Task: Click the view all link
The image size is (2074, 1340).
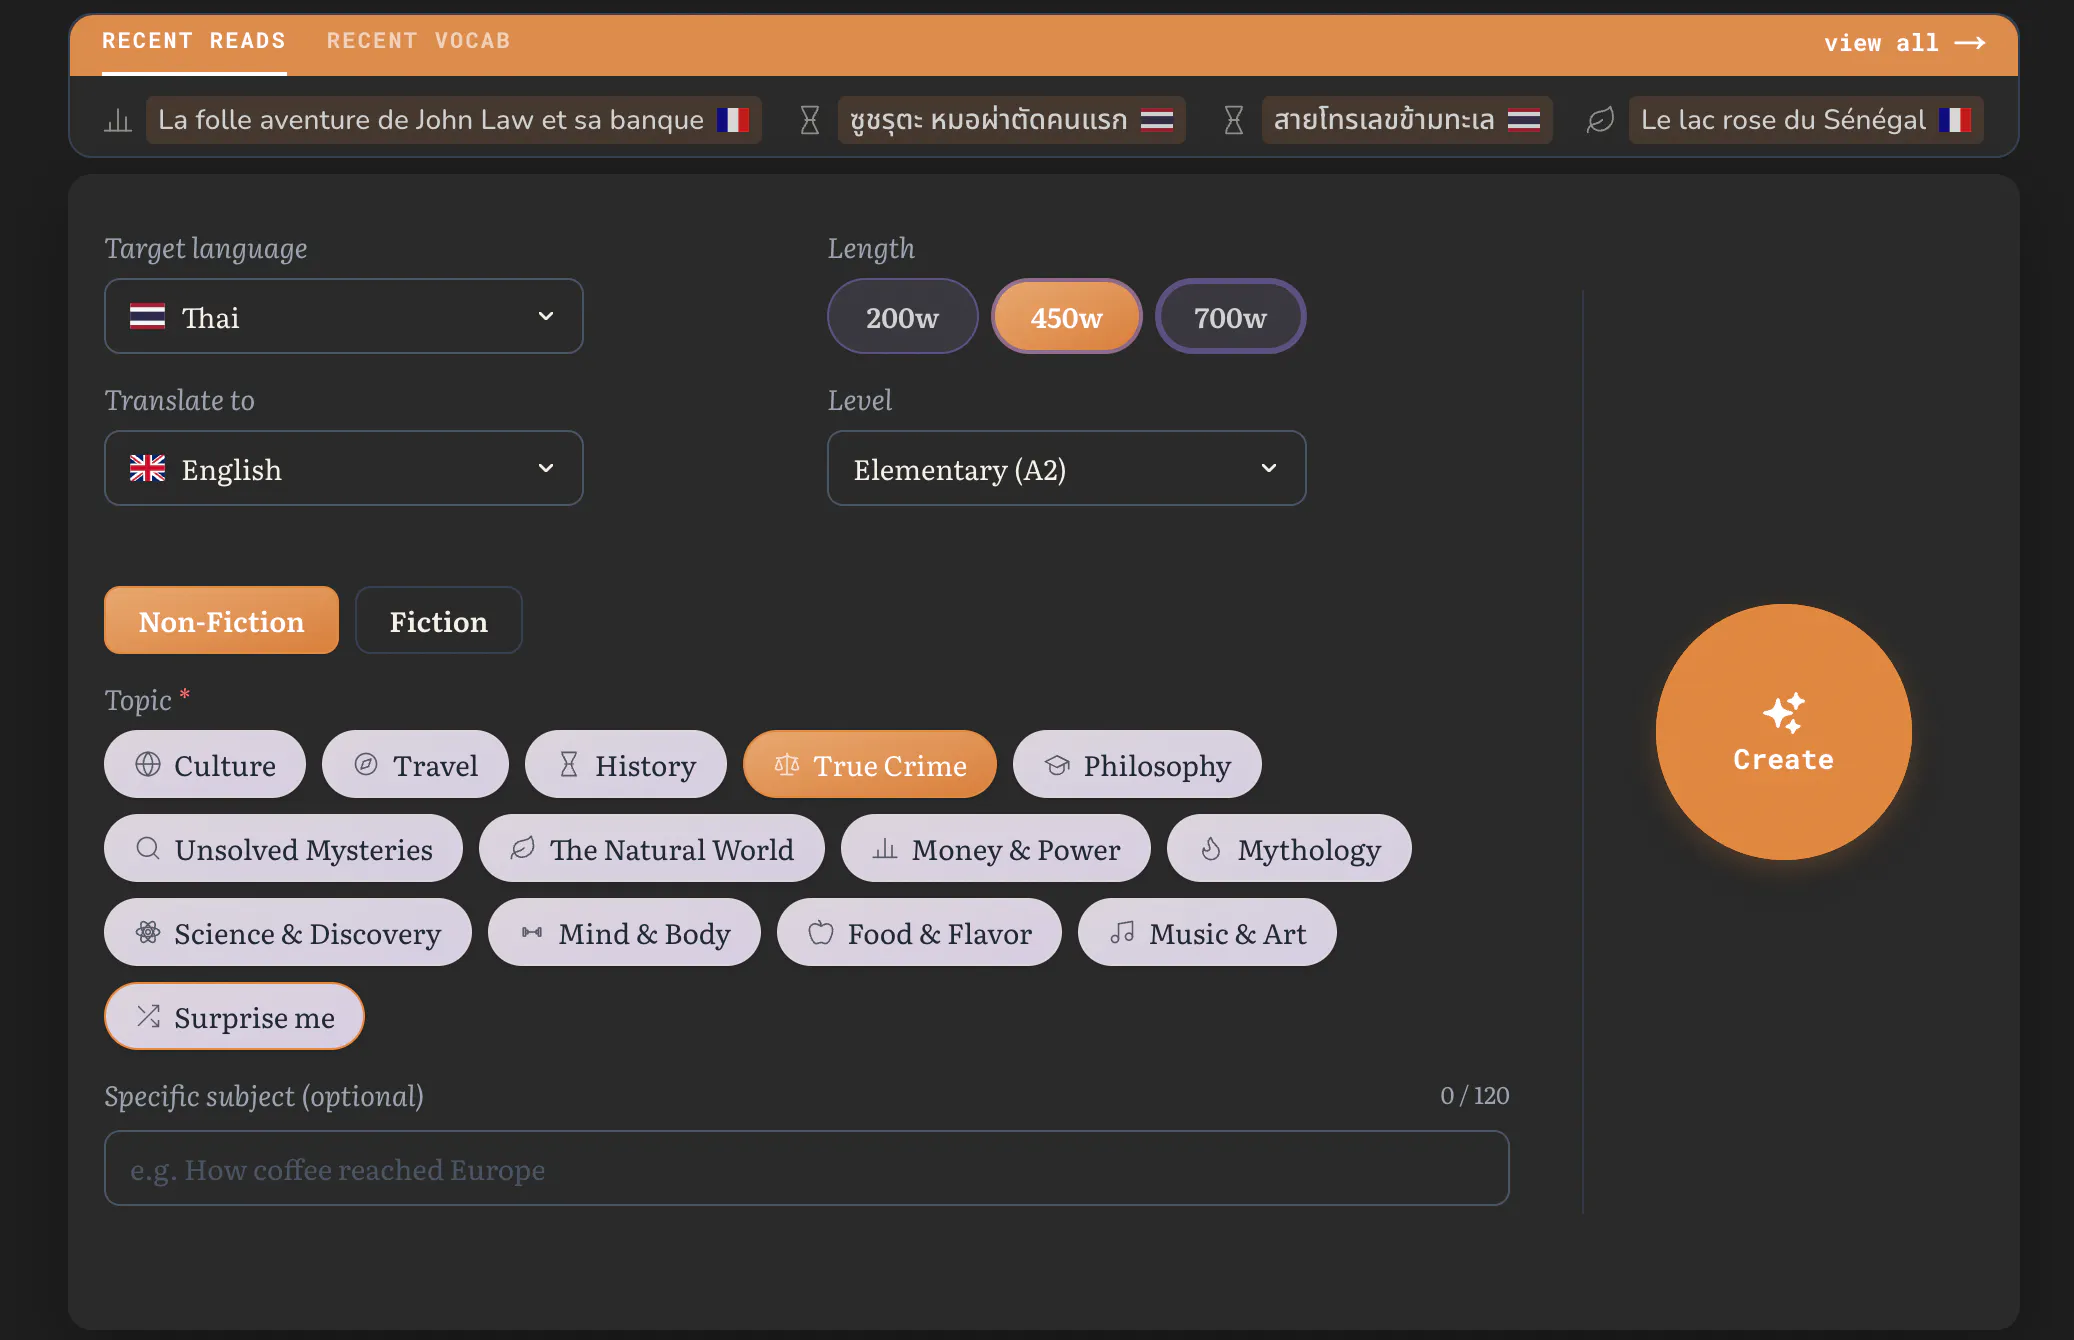Action: coord(1904,43)
